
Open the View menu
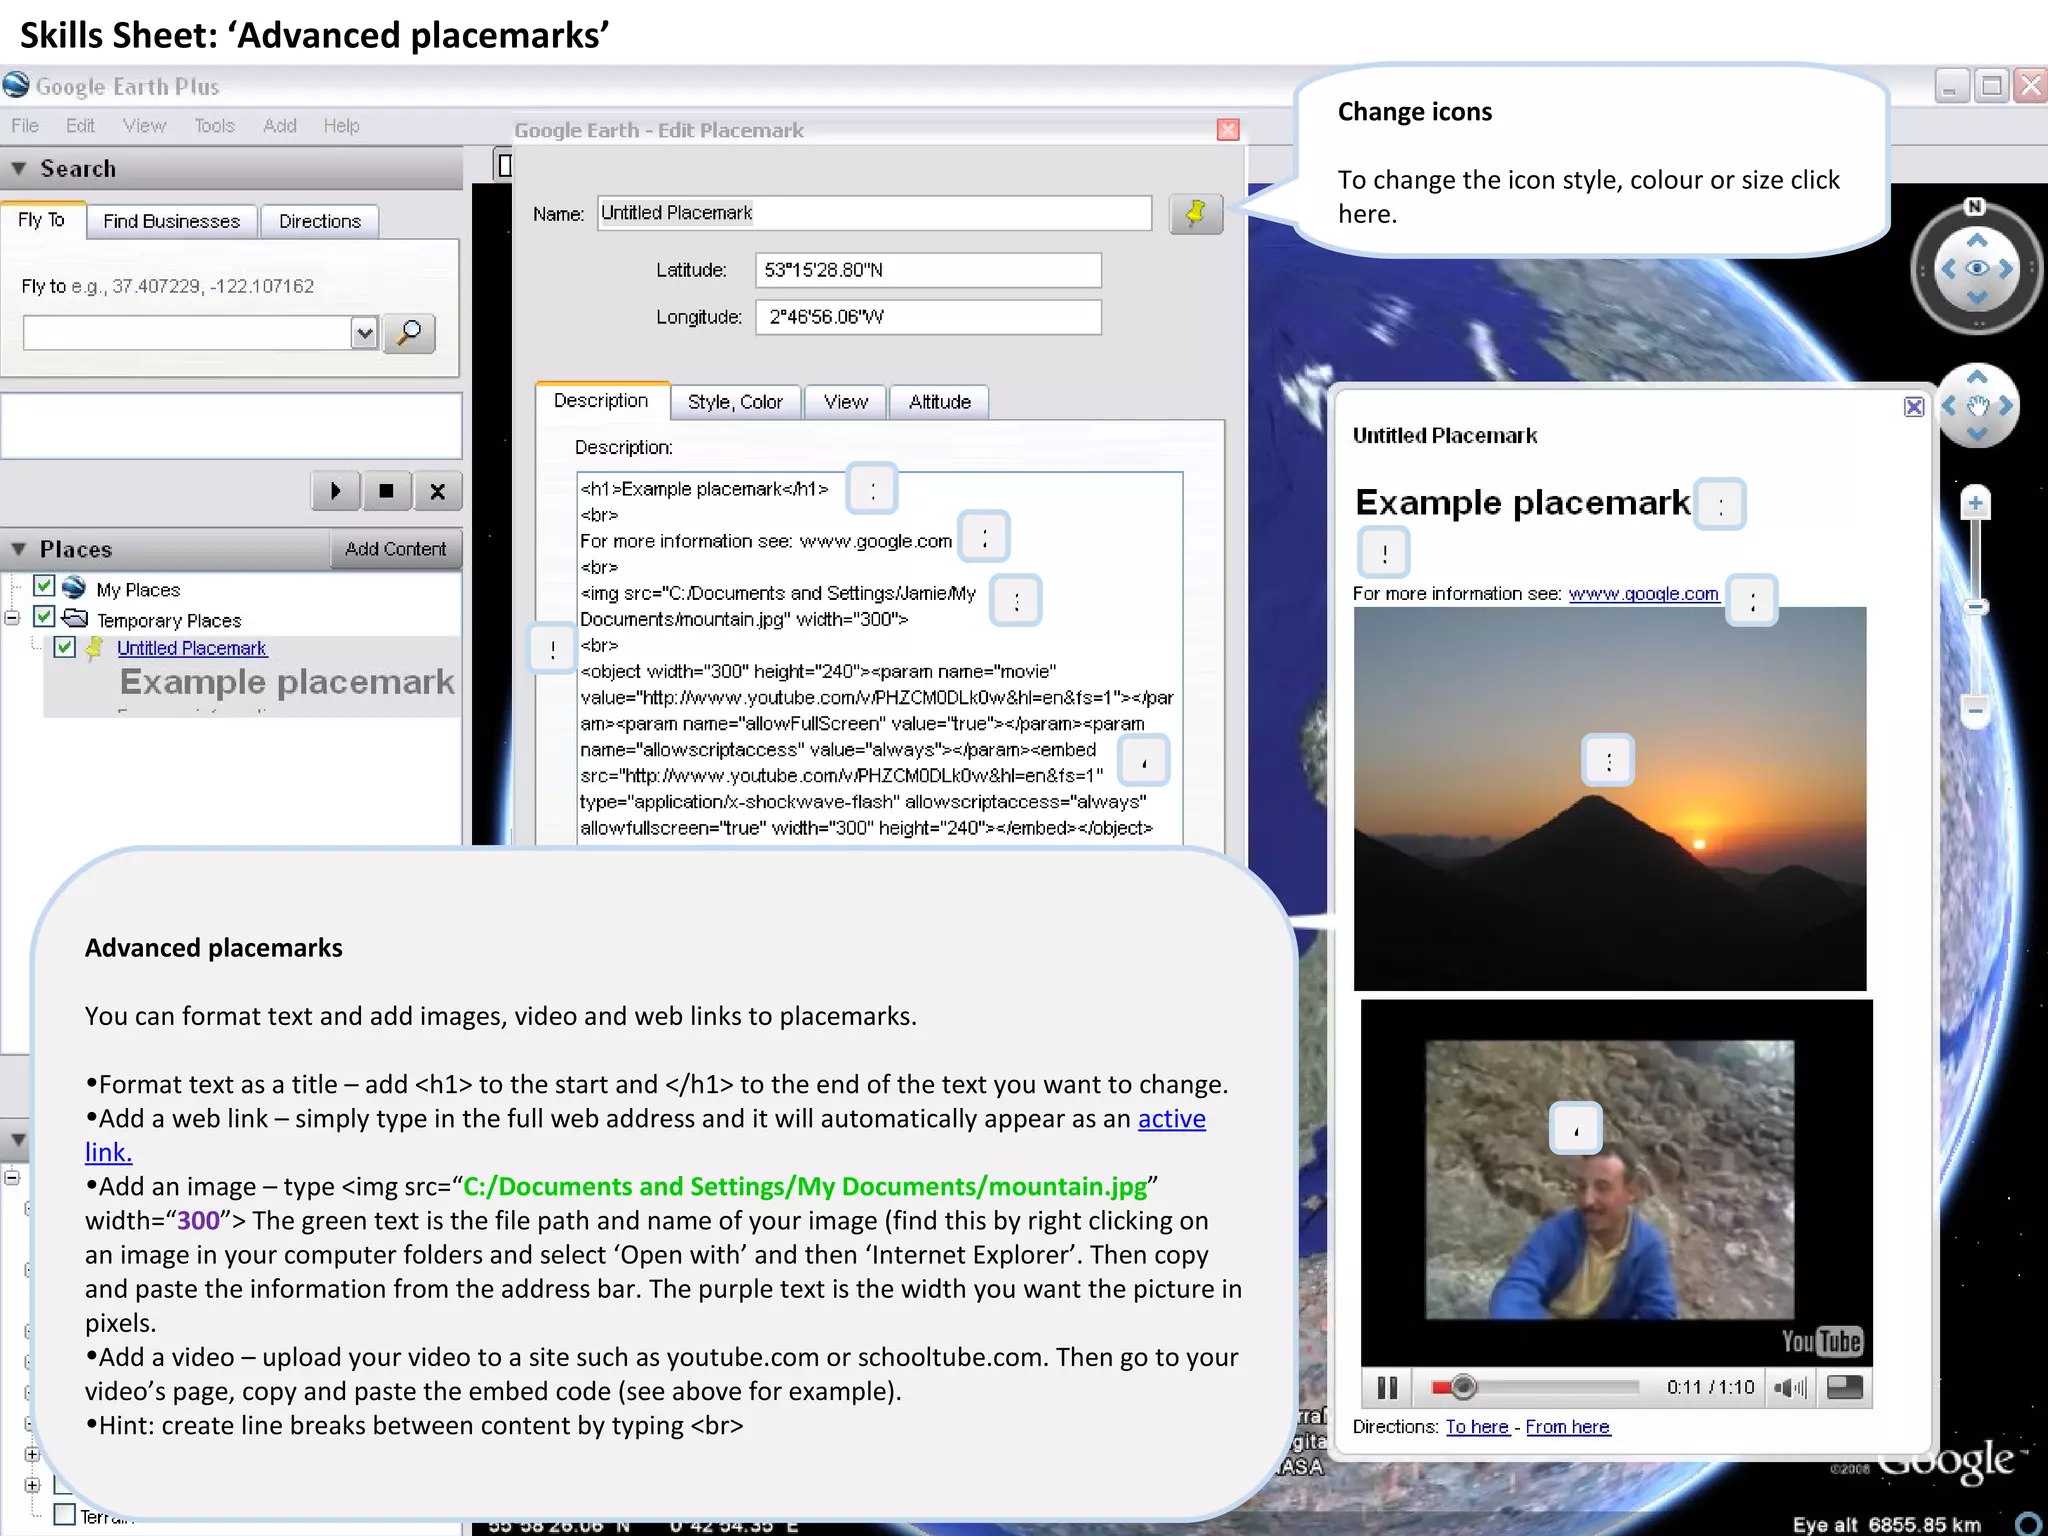coord(144,126)
